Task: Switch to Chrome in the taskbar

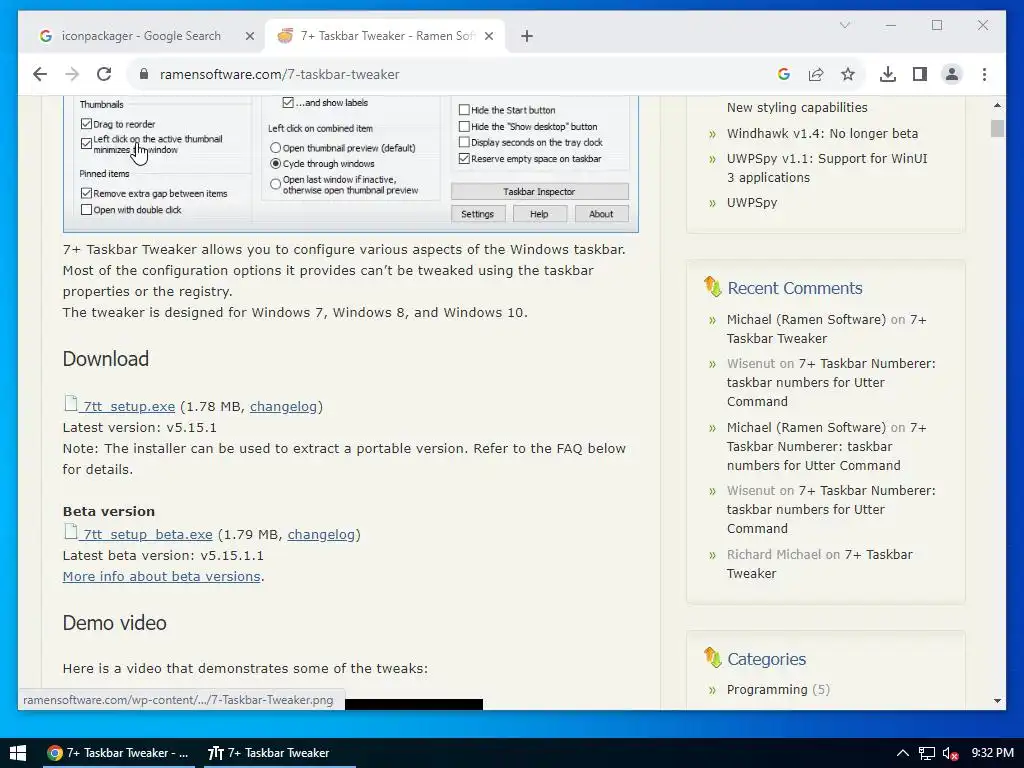Action: click(118, 753)
